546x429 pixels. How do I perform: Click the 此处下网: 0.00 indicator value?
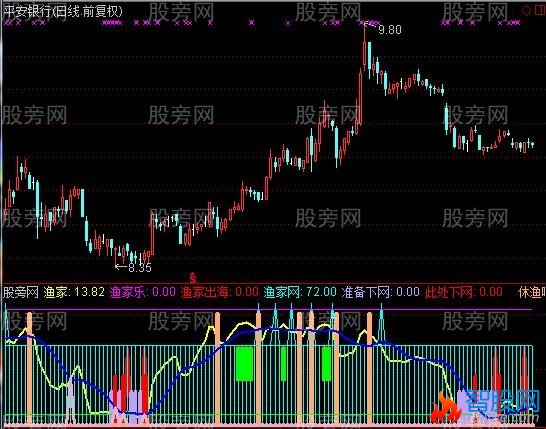463,292
